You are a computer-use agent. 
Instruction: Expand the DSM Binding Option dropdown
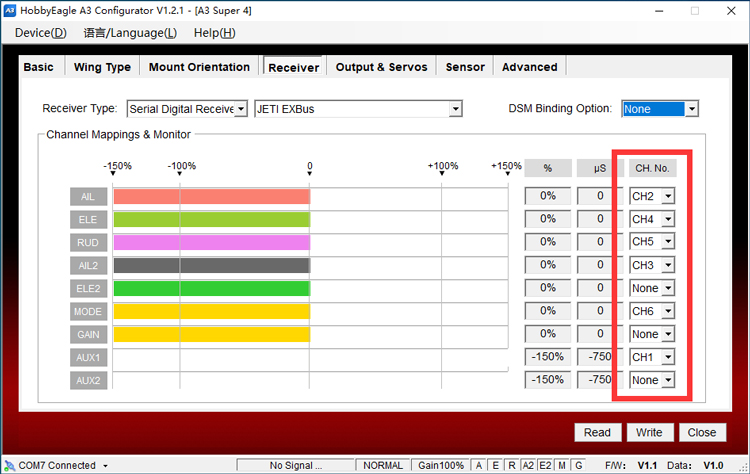(x=691, y=109)
